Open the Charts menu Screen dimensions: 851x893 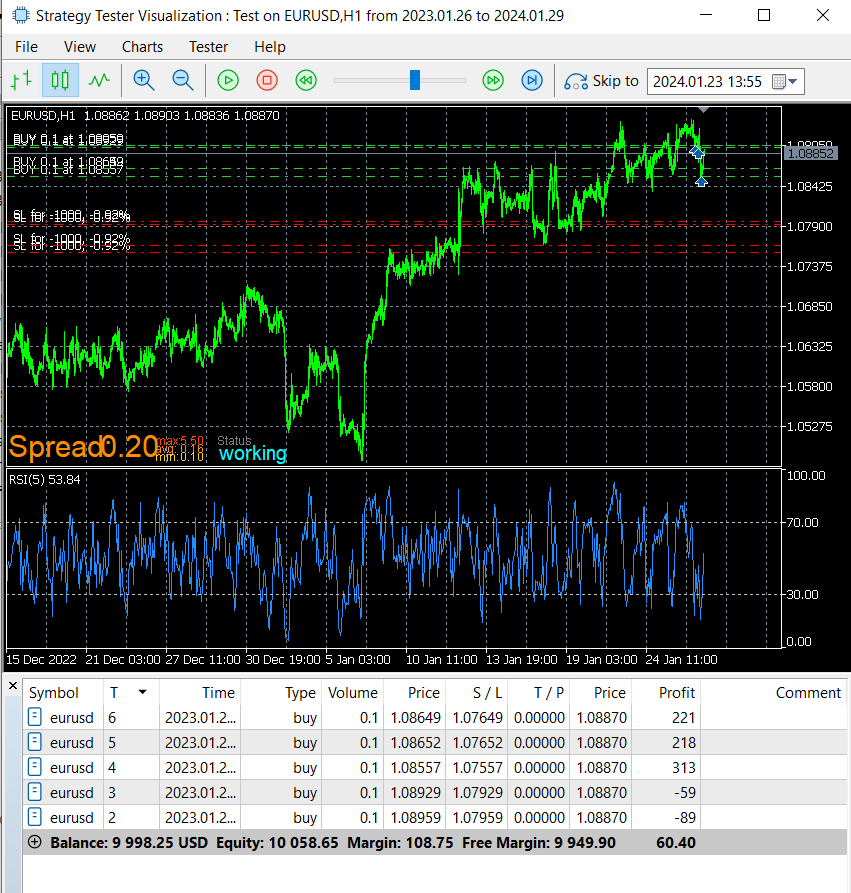tap(142, 47)
